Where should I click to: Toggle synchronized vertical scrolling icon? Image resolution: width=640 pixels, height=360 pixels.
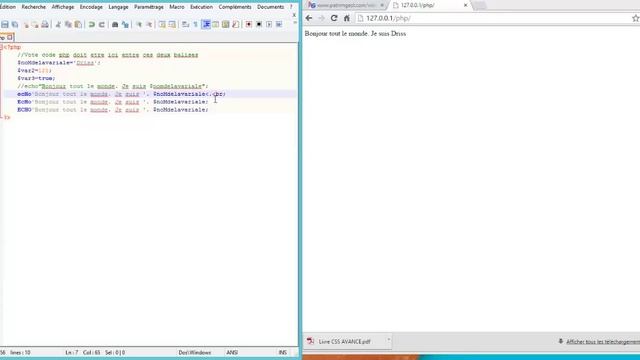(x=162, y=24)
